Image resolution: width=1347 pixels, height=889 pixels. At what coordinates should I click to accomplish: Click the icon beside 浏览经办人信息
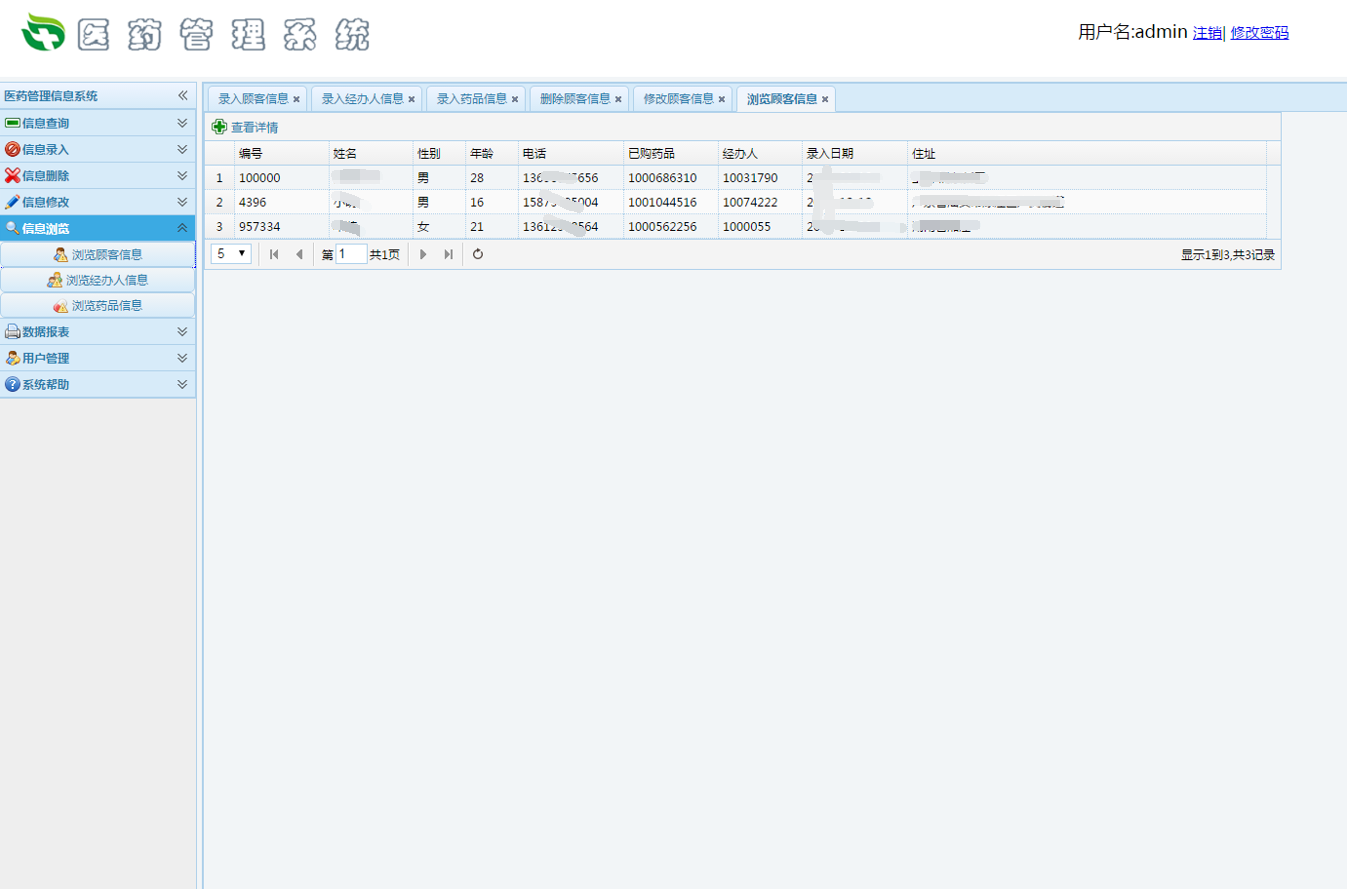coord(54,280)
